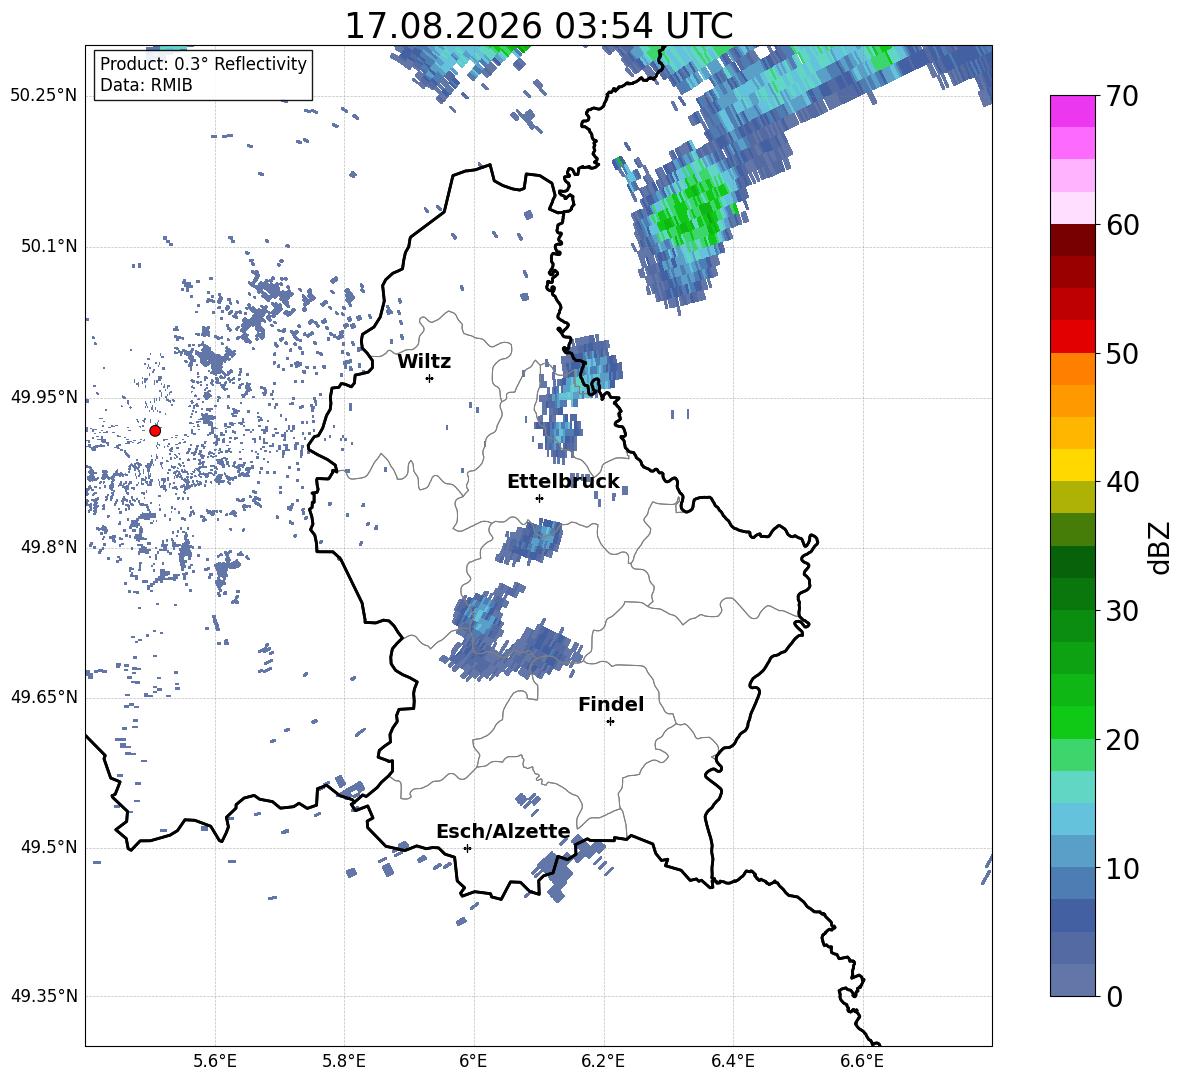Click the Esch/Alzette station cross marker
The height and width of the screenshot is (1081, 1184).
(x=467, y=848)
